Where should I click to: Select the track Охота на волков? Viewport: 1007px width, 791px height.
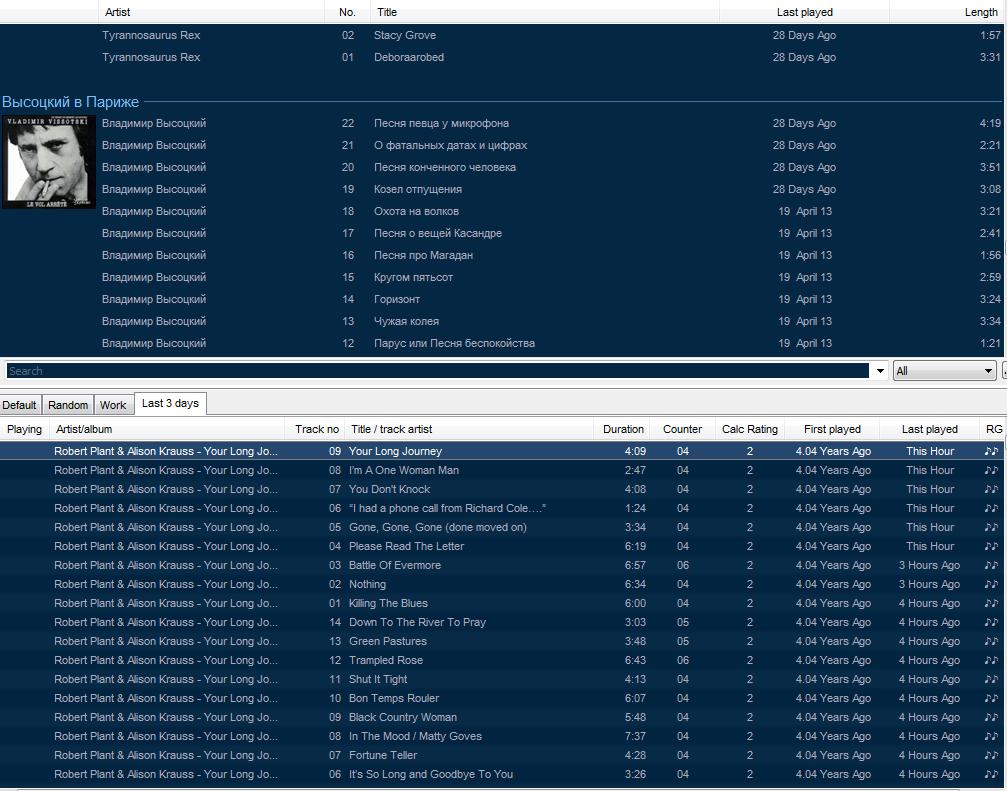point(416,211)
